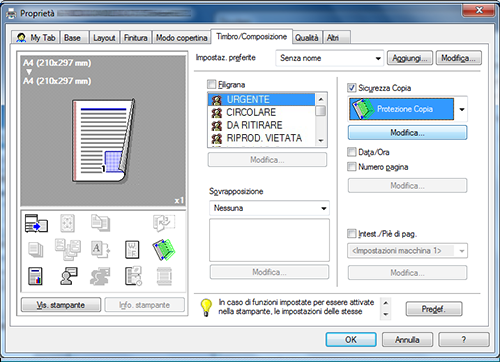Click the document with color chart icon
Image resolution: width=500 pixels, height=362 pixels.
coord(35,276)
